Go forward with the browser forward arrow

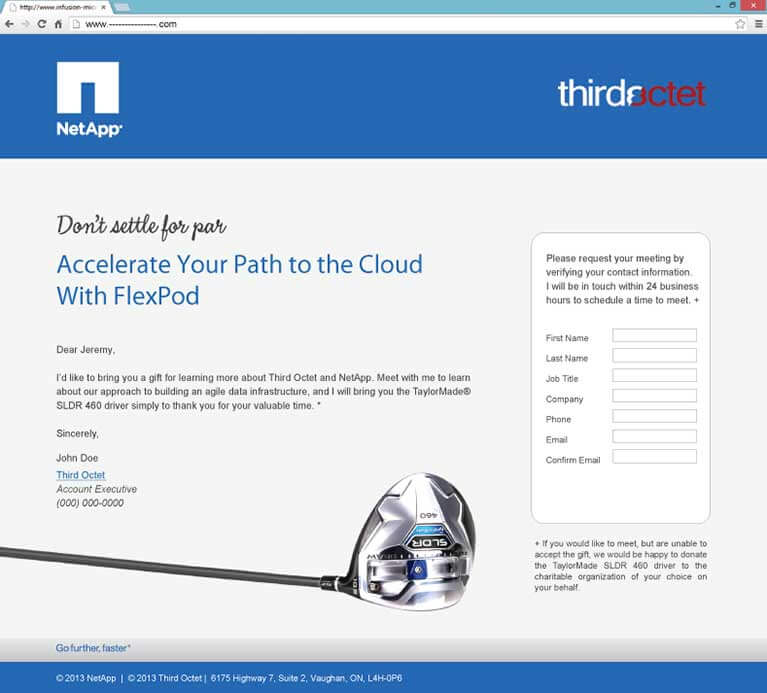click(25, 24)
